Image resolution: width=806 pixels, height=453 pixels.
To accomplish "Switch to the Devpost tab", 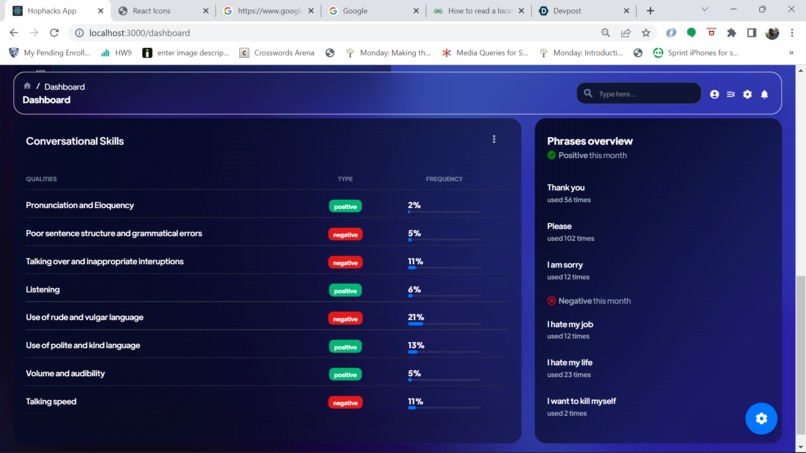I will coord(584,11).
